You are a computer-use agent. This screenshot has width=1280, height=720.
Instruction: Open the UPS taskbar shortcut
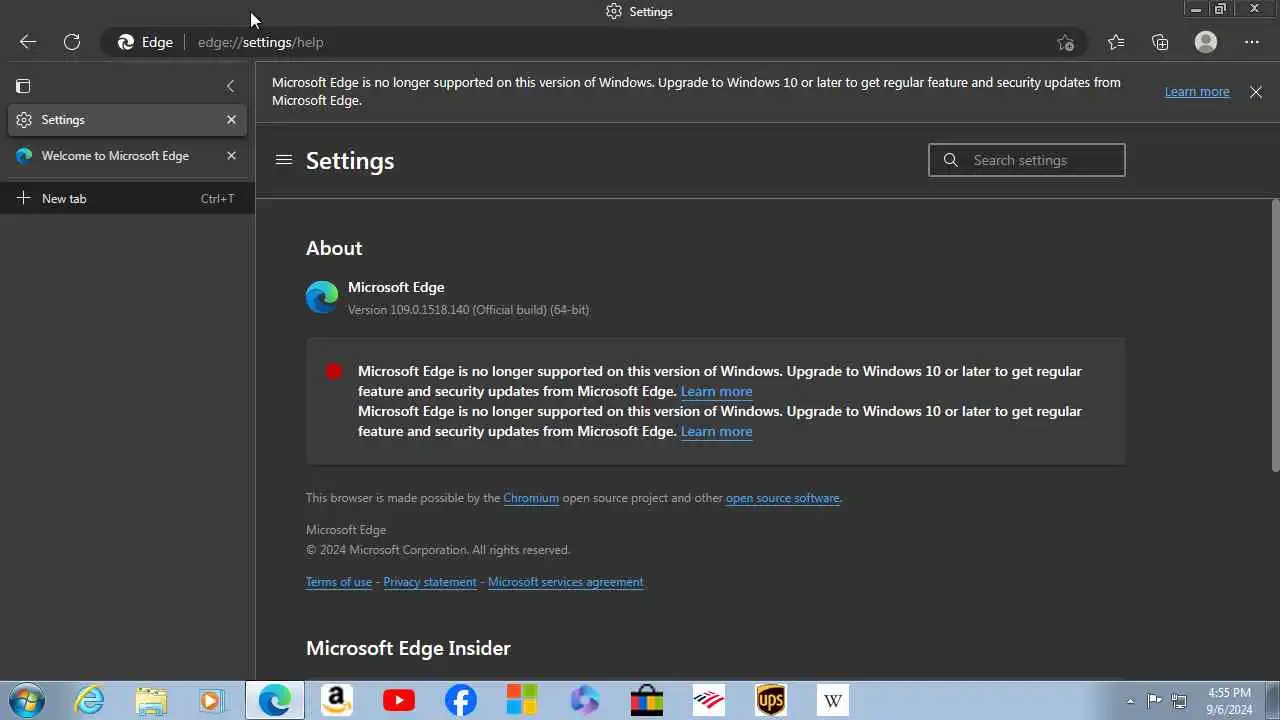(771, 700)
